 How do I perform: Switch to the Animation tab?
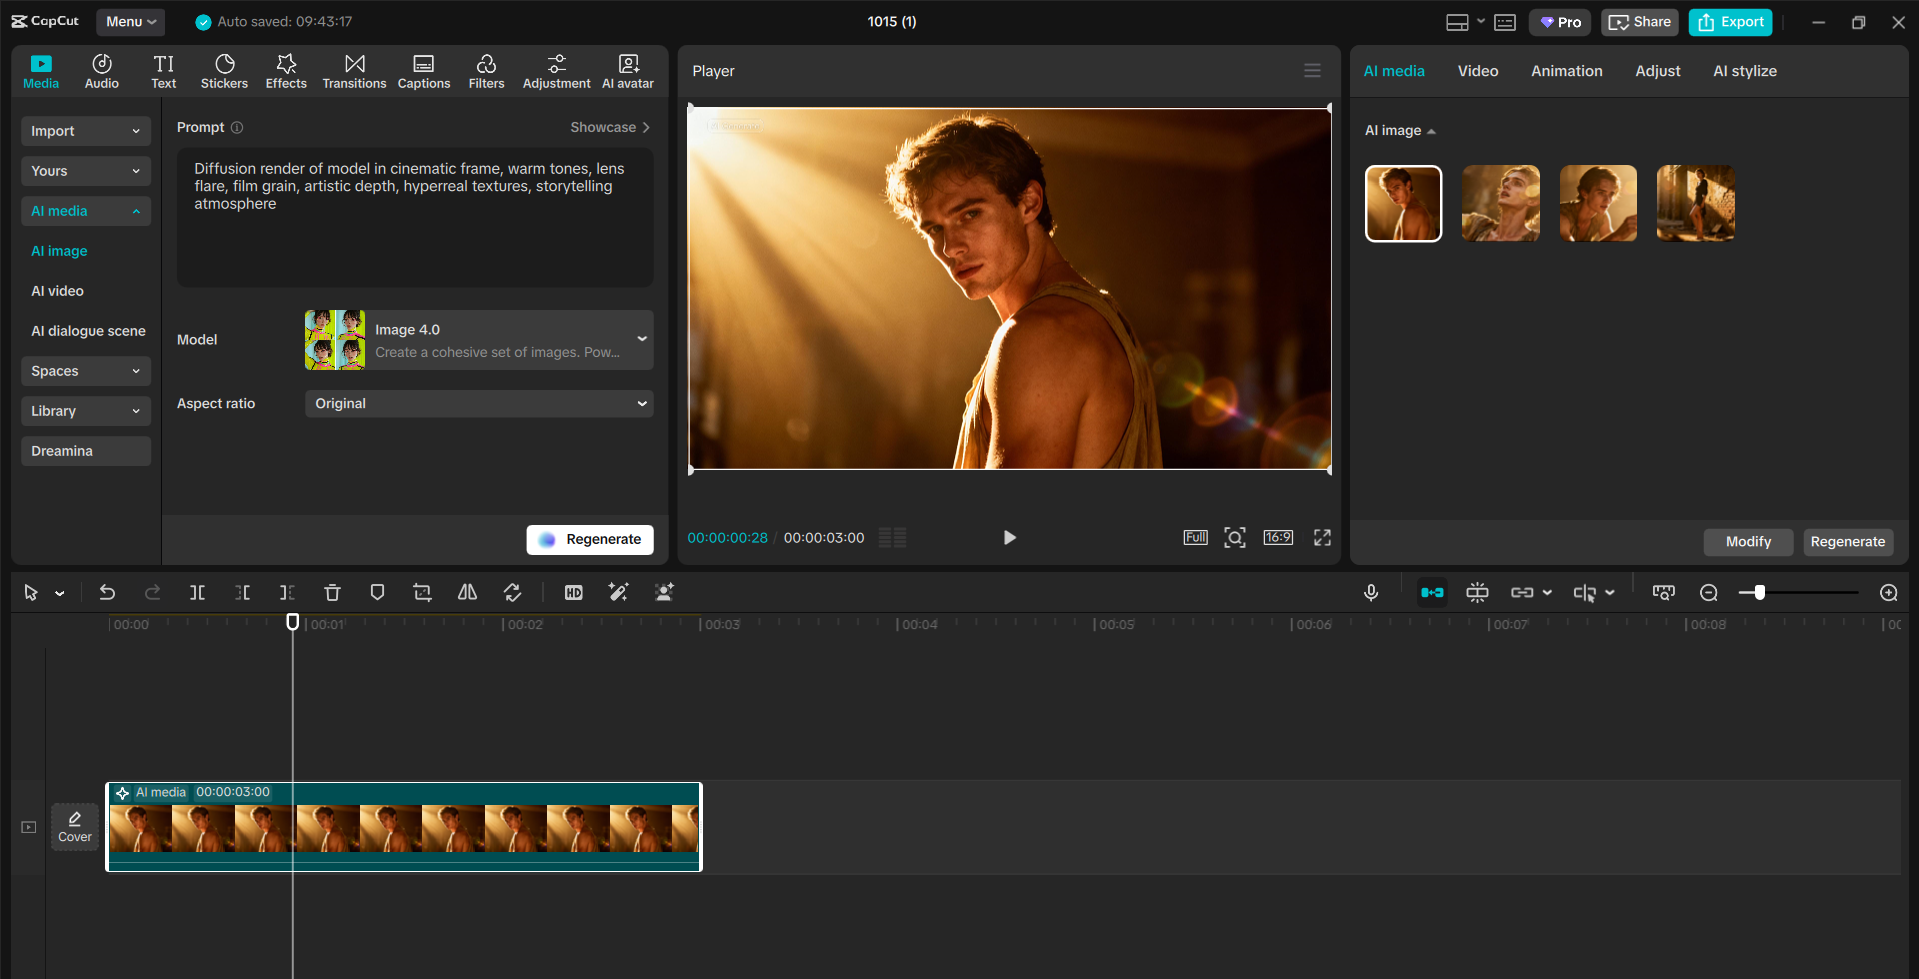pos(1566,70)
